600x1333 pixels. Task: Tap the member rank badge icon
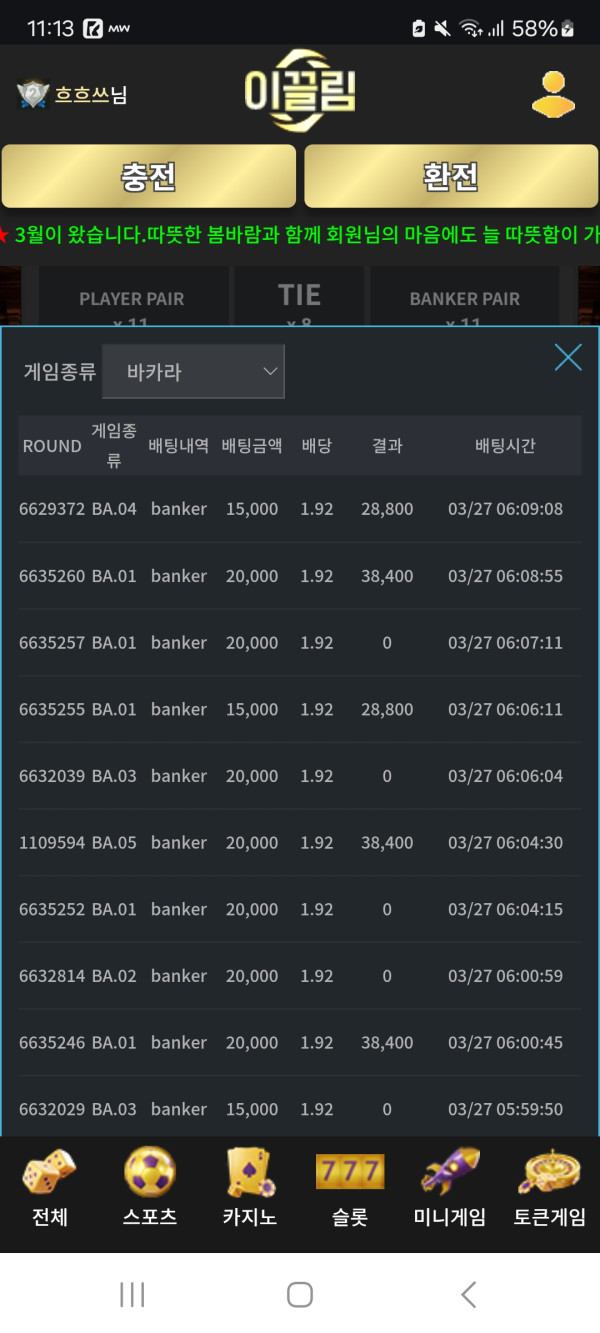click(x=33, y=95)
